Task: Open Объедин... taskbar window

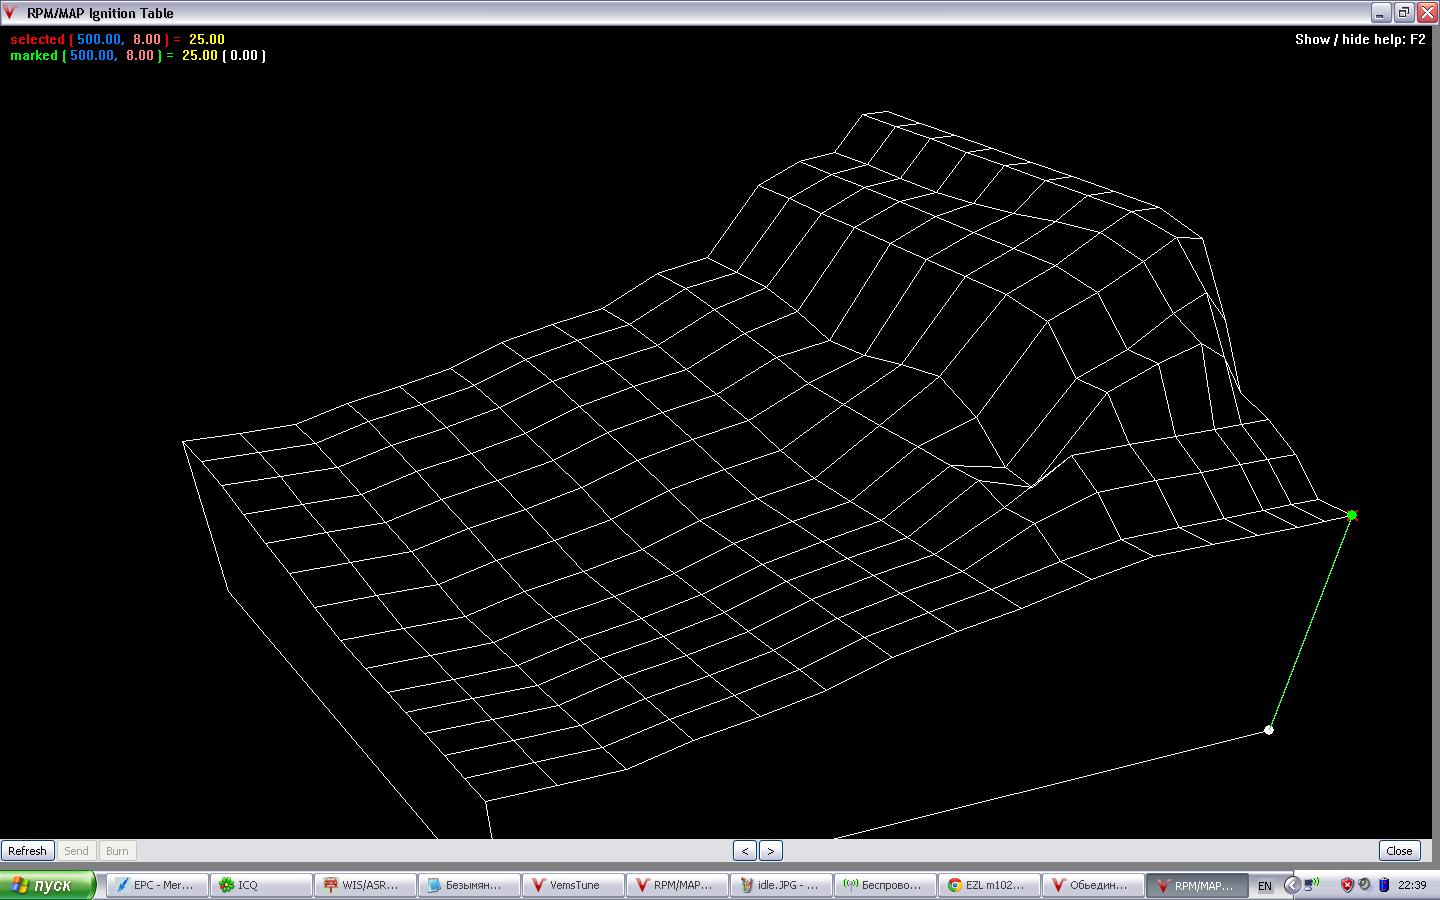Action: 1094,885
